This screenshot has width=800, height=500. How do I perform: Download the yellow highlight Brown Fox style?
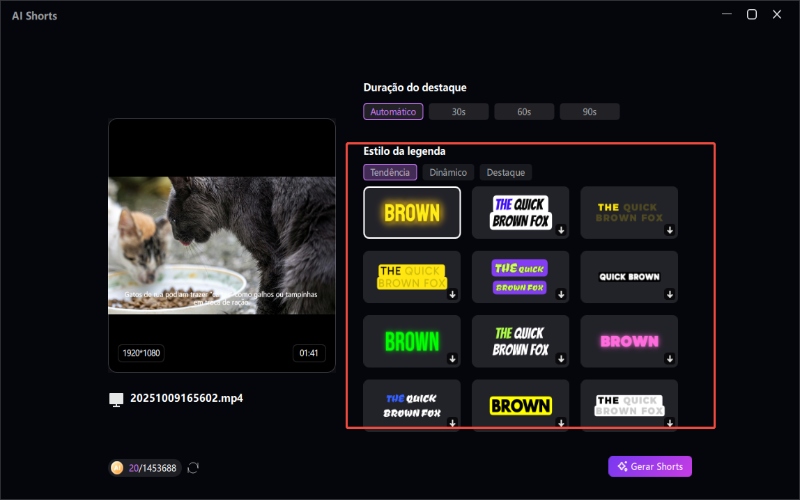pyautogui.click(x=452, y=295)
